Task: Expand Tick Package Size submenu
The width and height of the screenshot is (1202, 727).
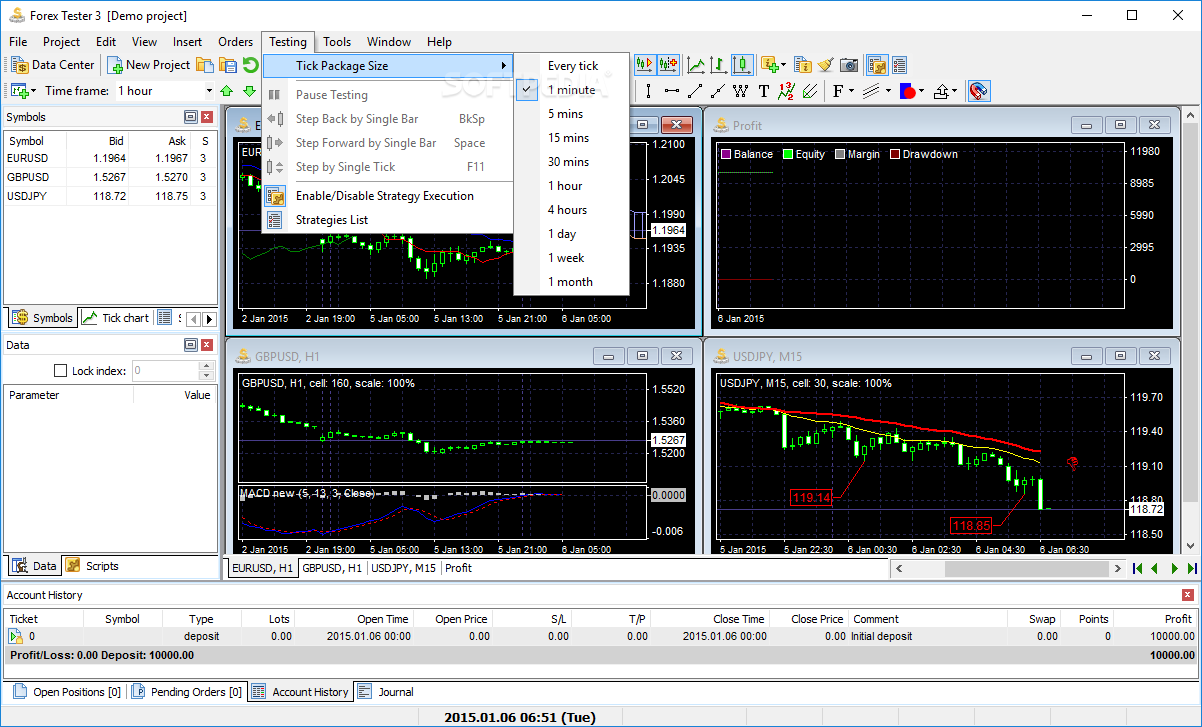Action: (x=388, y=66)
